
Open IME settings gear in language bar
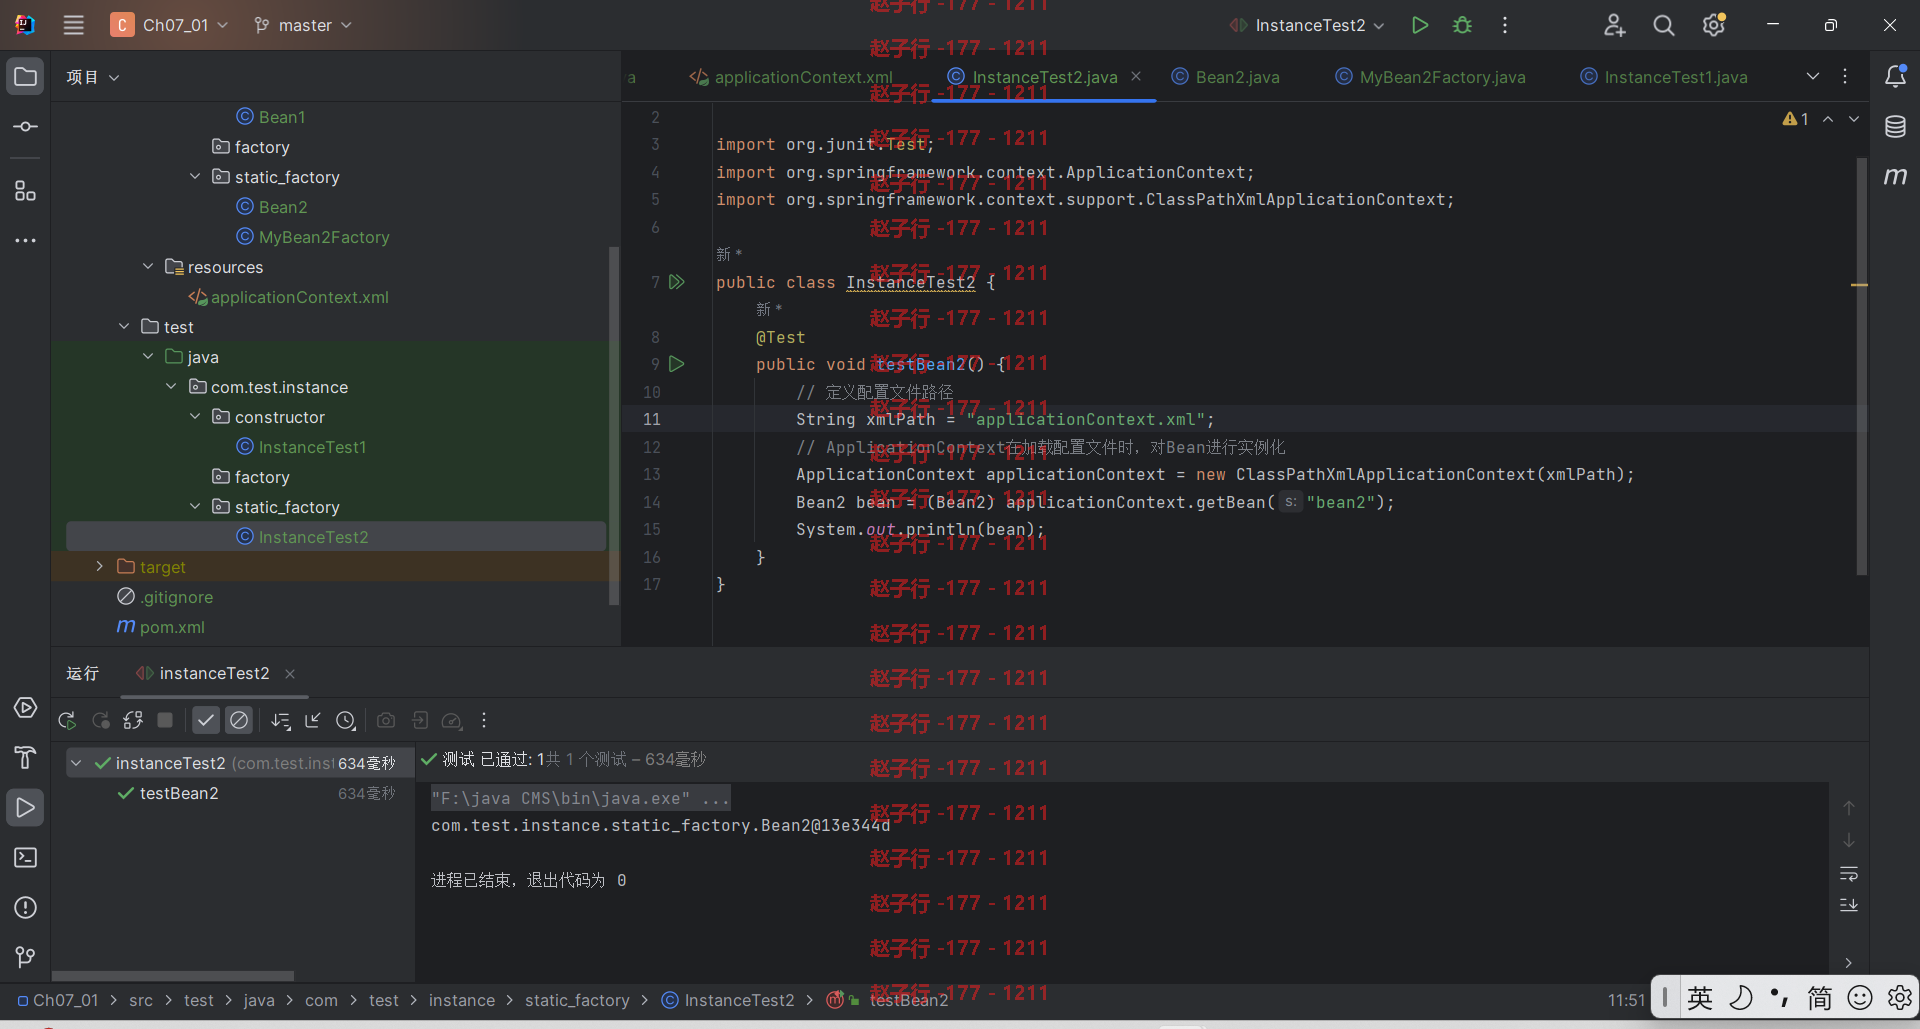[1899, 997]
